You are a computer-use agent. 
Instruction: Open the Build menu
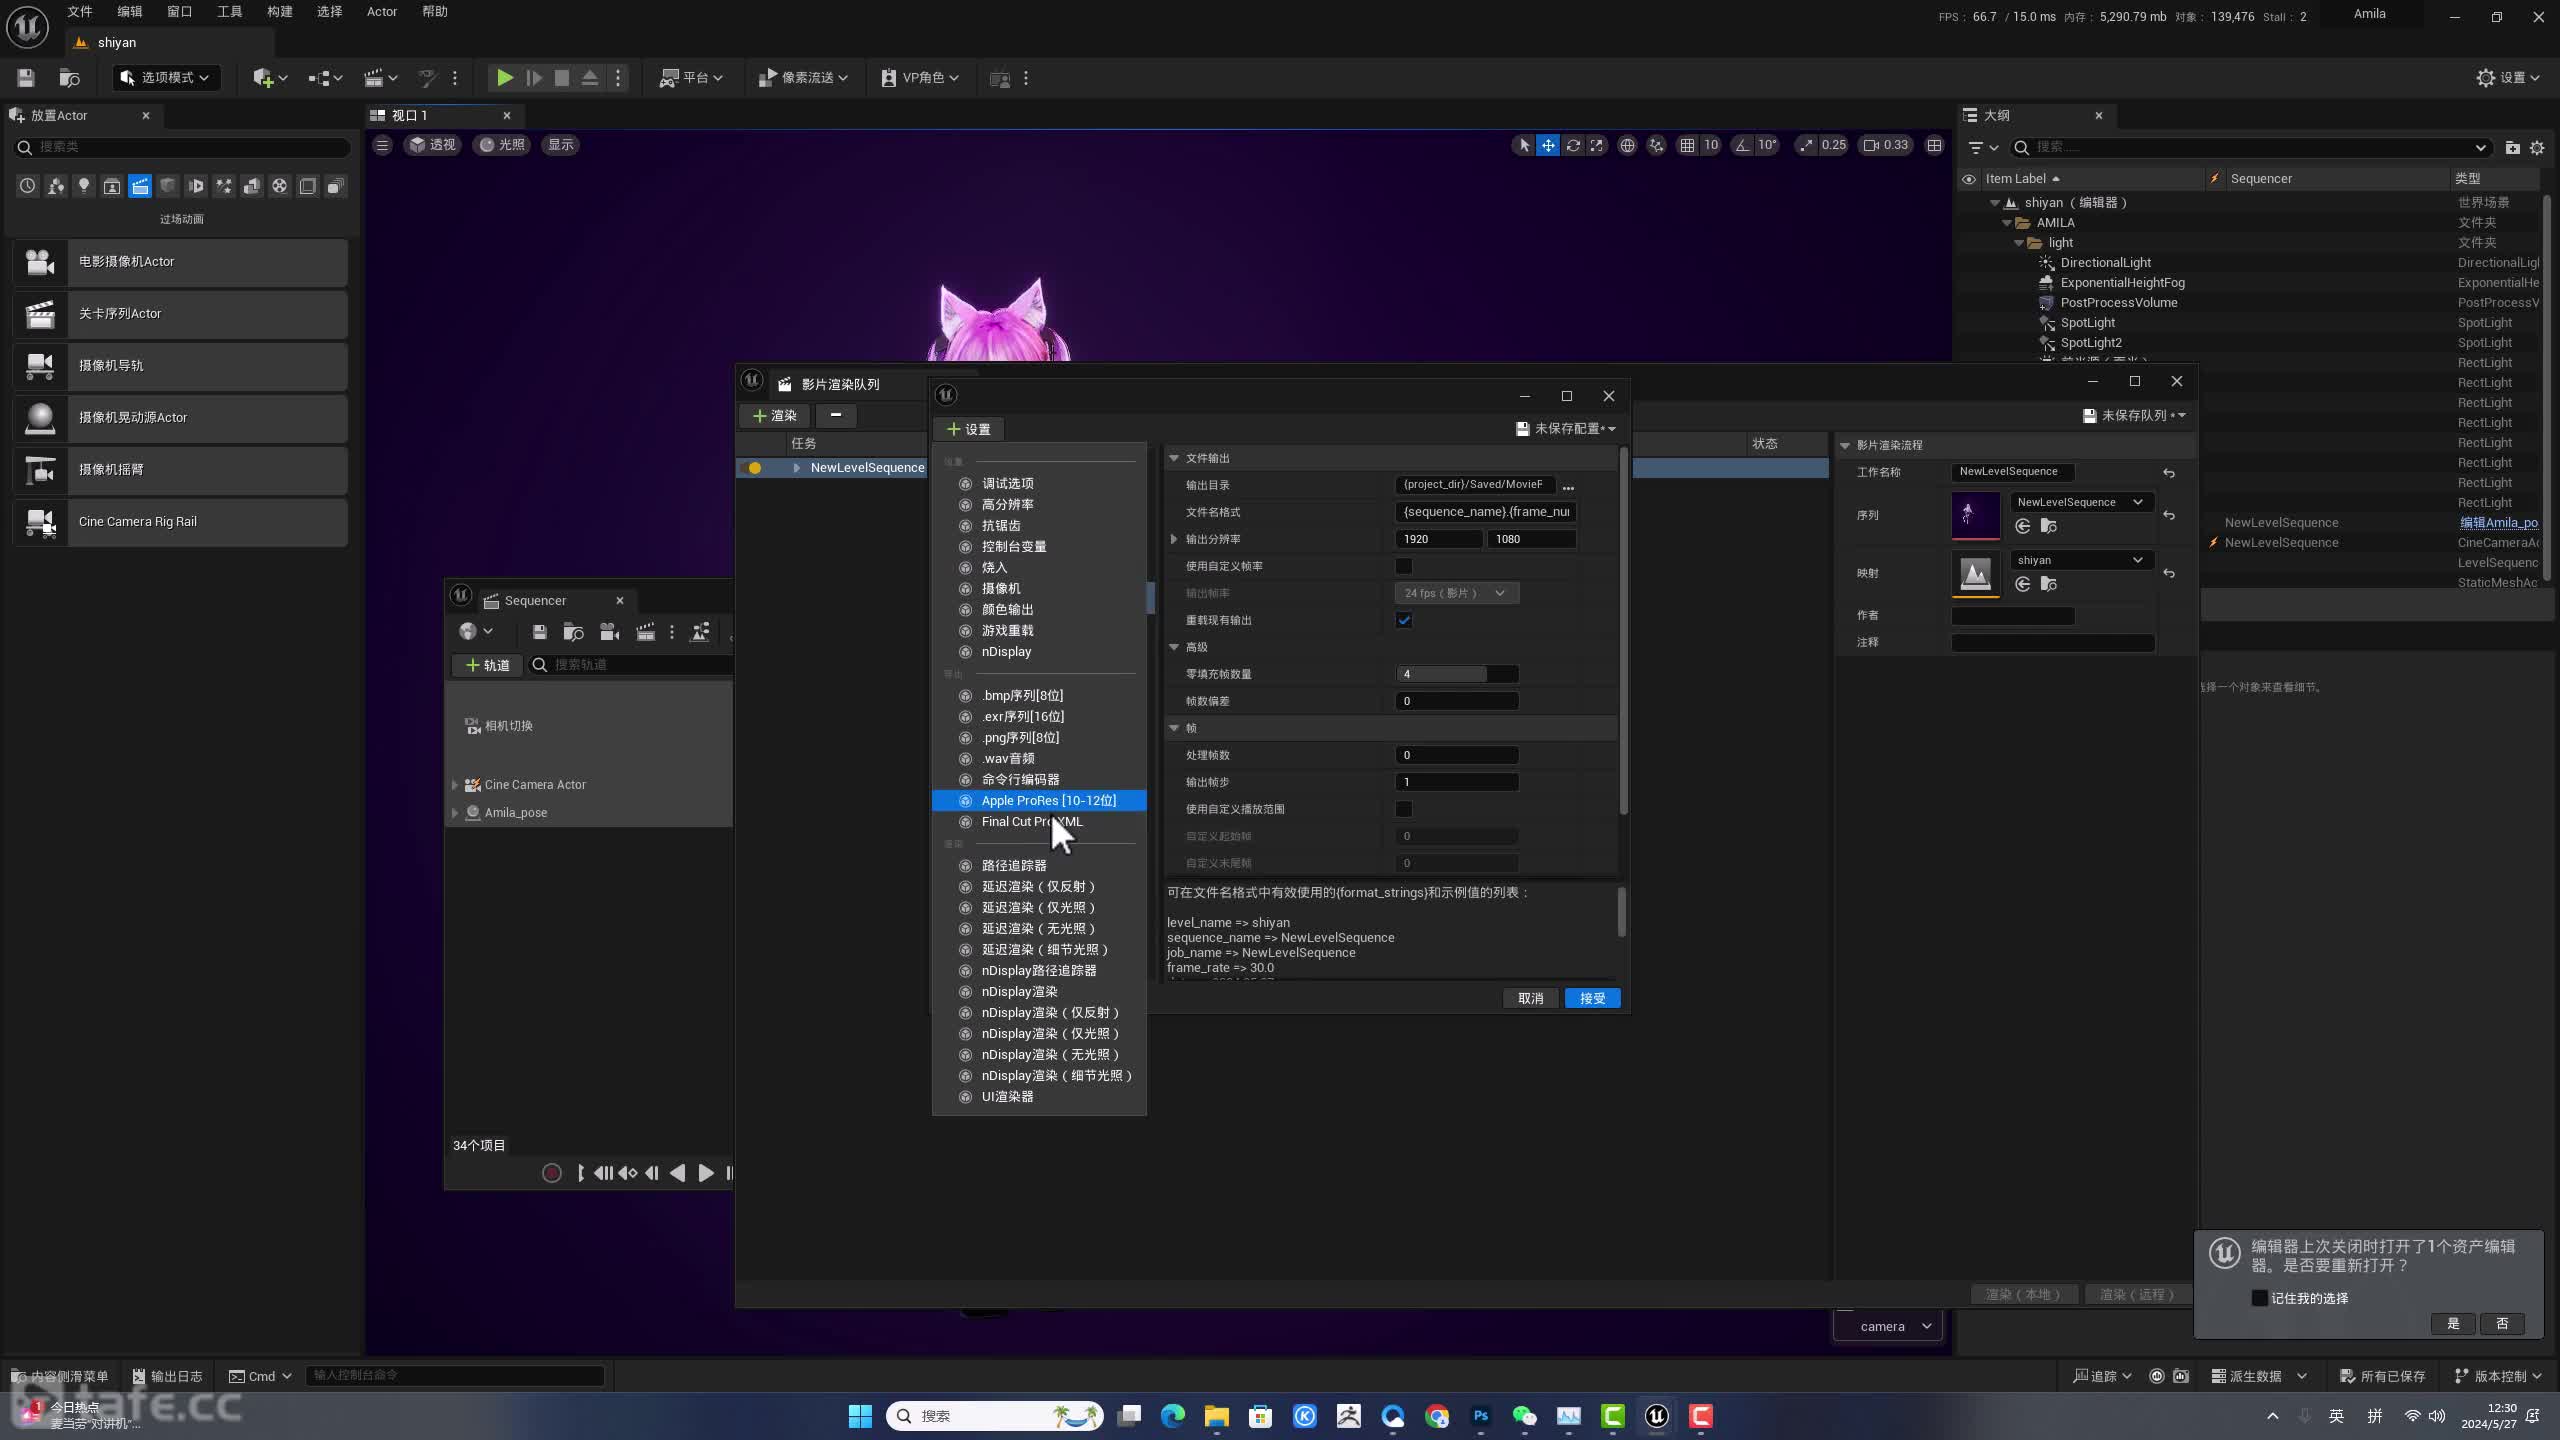tap(280, 12)
